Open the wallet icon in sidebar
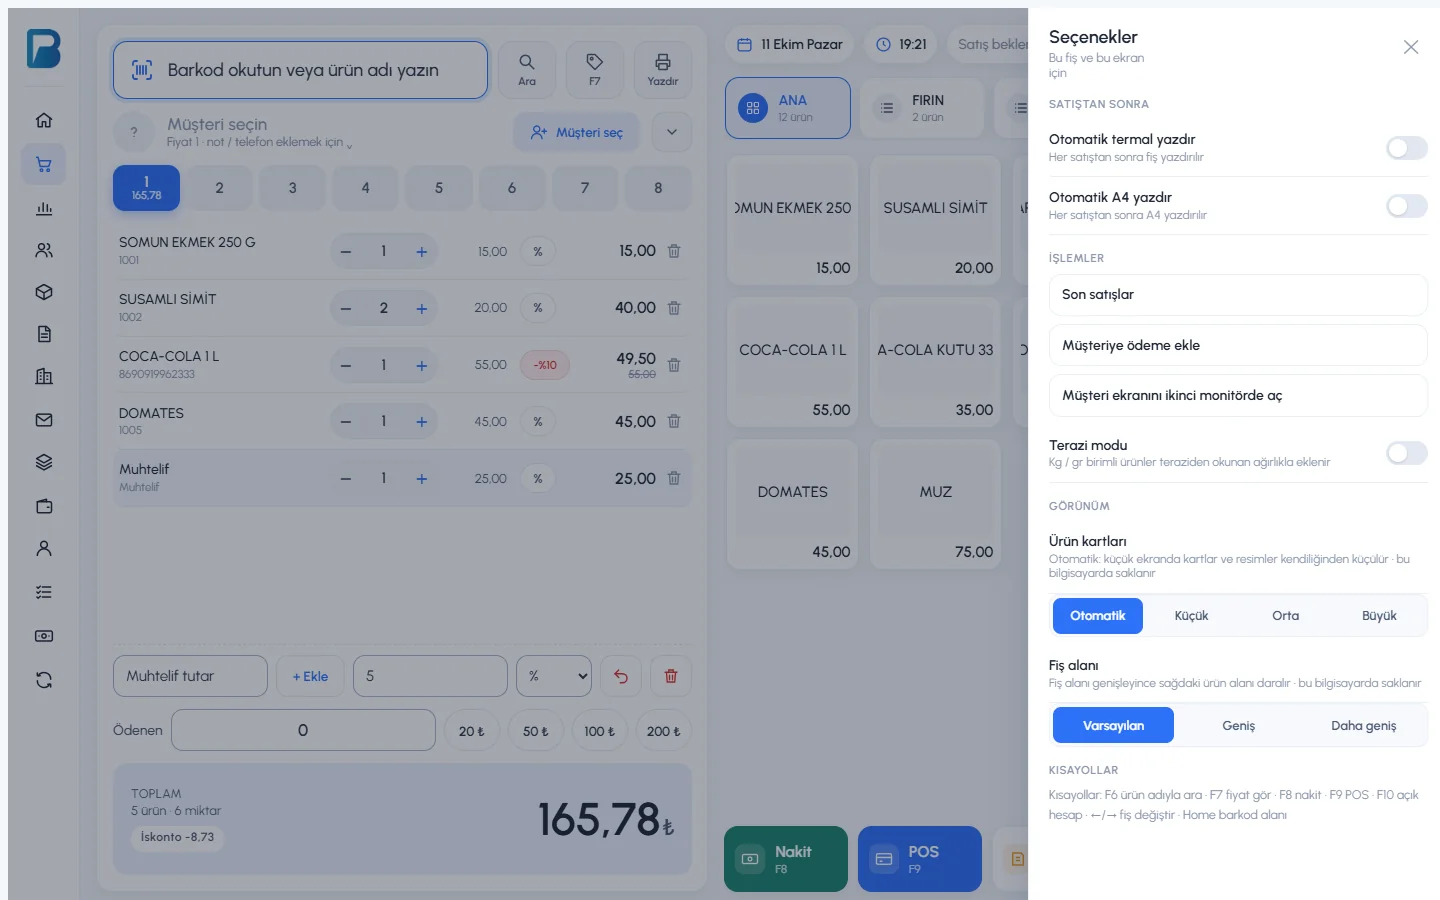Screen dimensions: 1440x900 click(x=44, y=506)
